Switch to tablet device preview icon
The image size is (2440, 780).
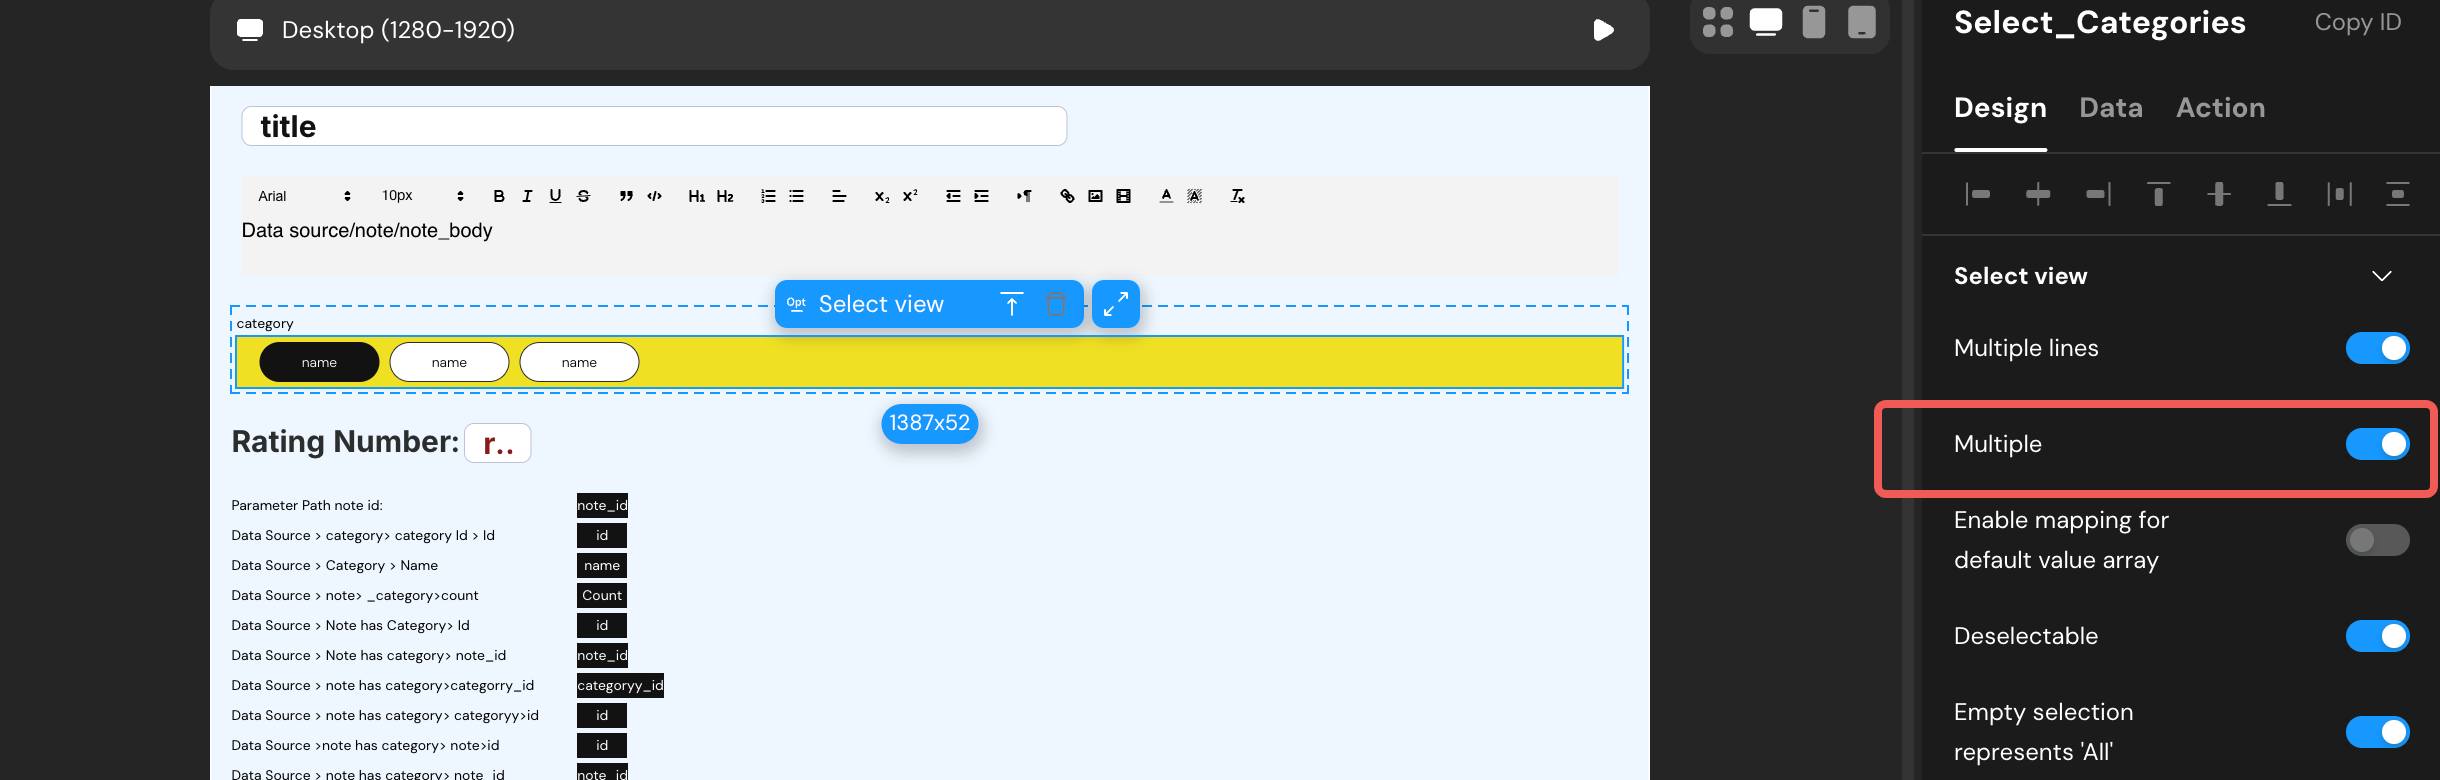pyautogui.click(x=1861, y=22)
